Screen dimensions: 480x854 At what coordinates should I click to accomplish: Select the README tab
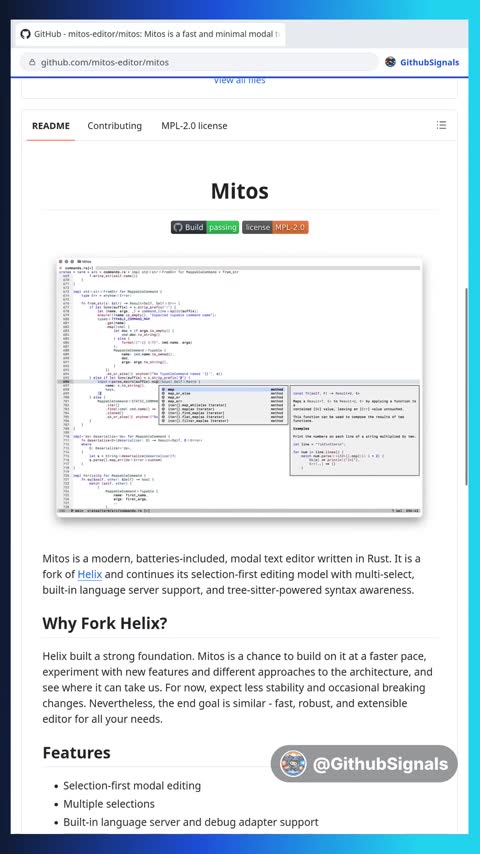click(51, 126)
